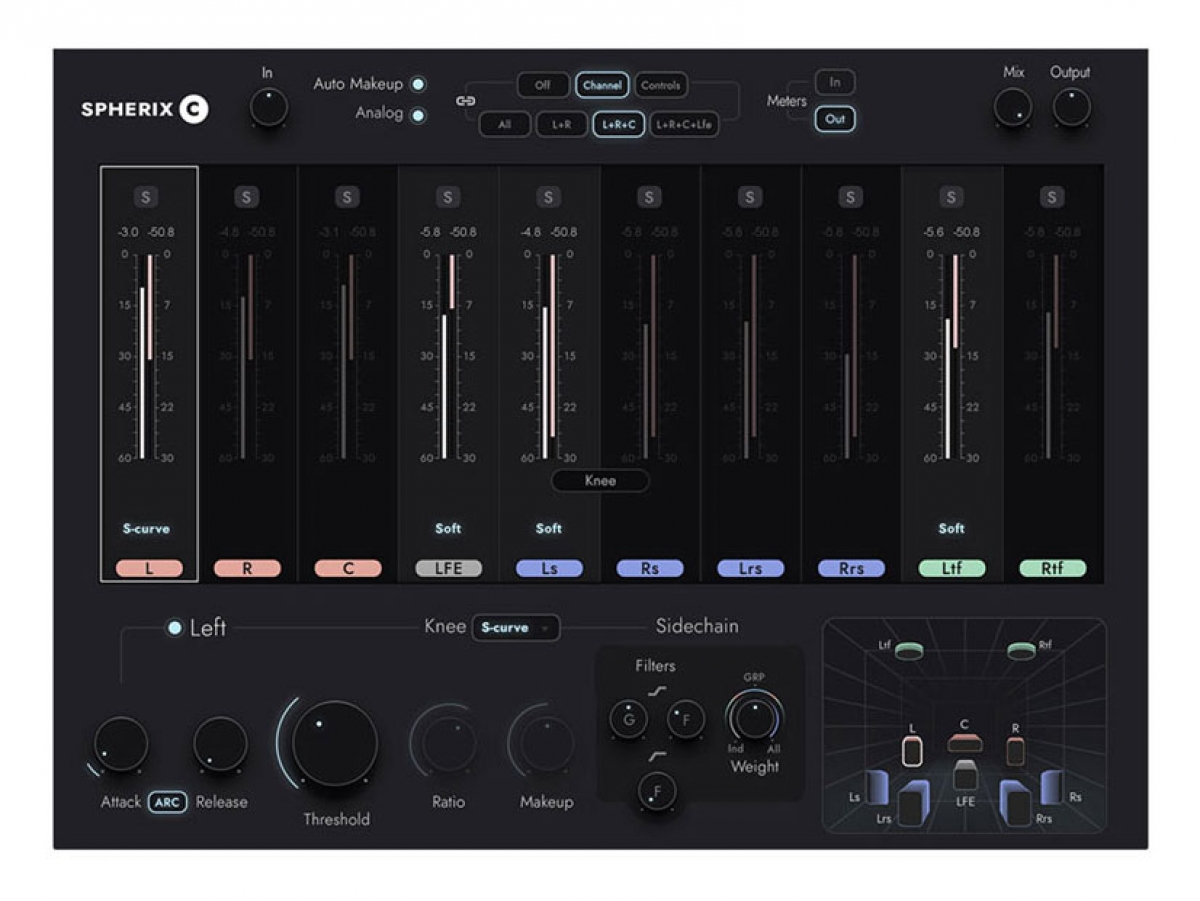
Task: Choose the LFE speaker in the room view
Action: pyautogui.click(x=964, y=775)
